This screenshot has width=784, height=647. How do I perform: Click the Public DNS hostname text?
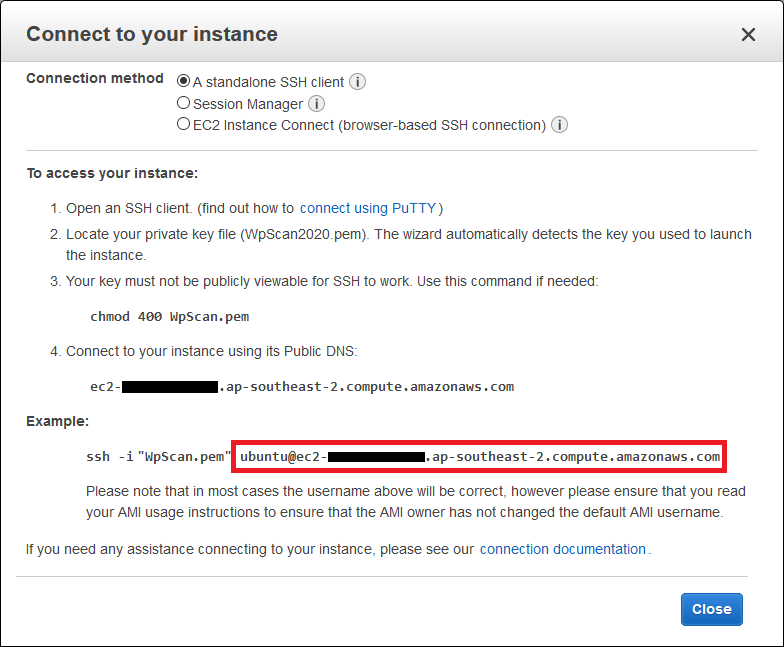click(x=302, y=387)
